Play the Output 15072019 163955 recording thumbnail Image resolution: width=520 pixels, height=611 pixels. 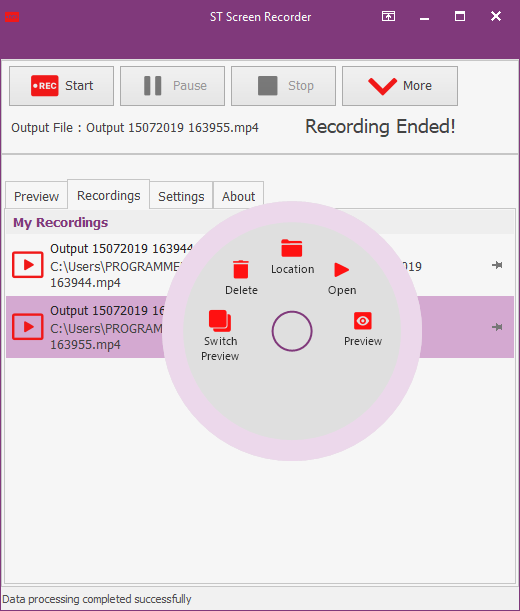pyautogui.click(x=28, y=327)
